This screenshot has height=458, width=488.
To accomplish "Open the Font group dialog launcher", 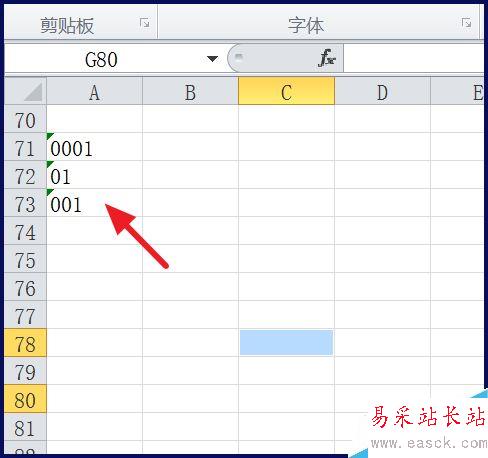I will click(466, 23).
